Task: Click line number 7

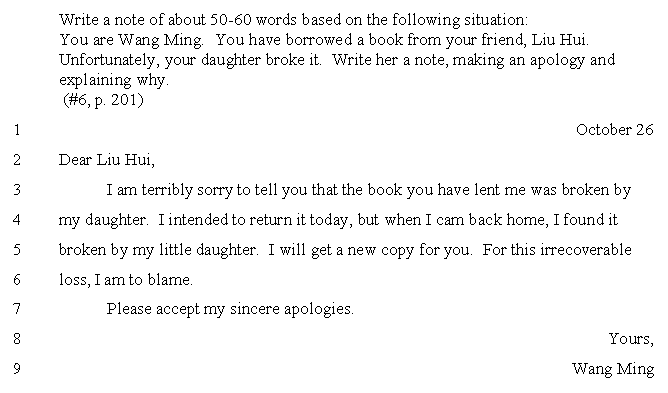Action: pyautogui.click(x=17, y=309)
